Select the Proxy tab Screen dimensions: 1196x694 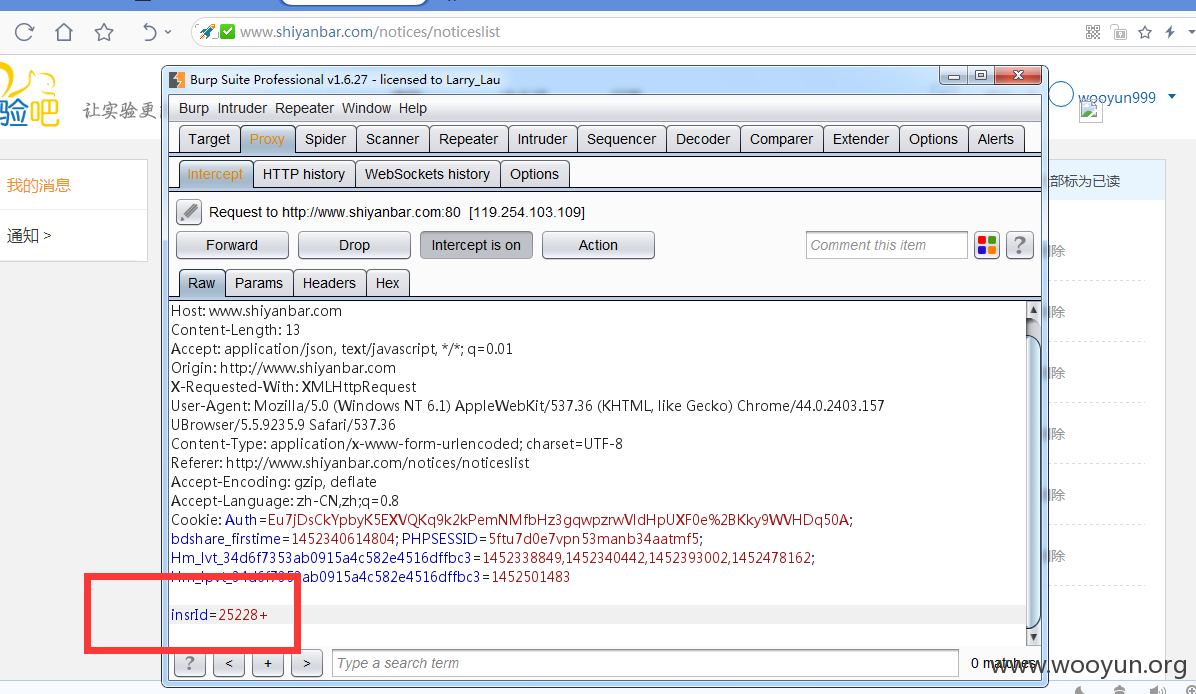click(x=267, y=140)
